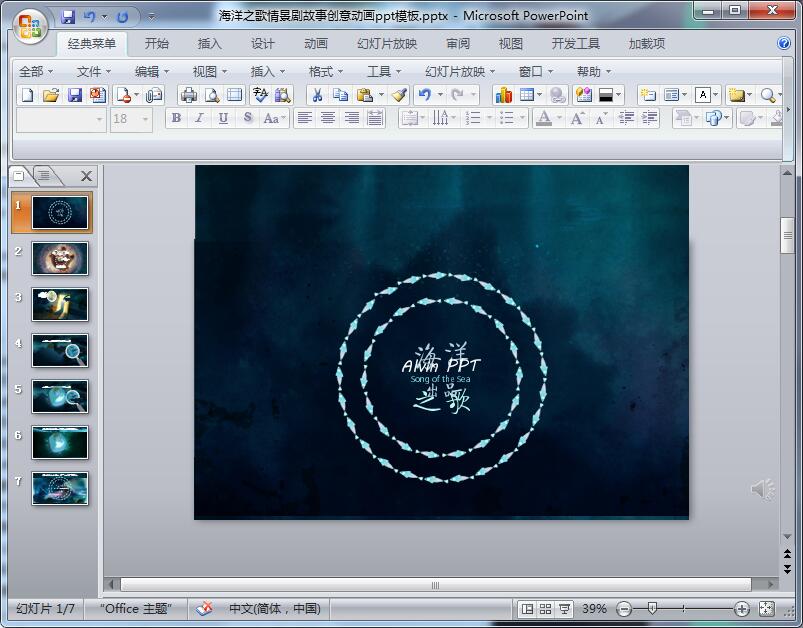Toggle Underline formatting

[x=223, y=118]
